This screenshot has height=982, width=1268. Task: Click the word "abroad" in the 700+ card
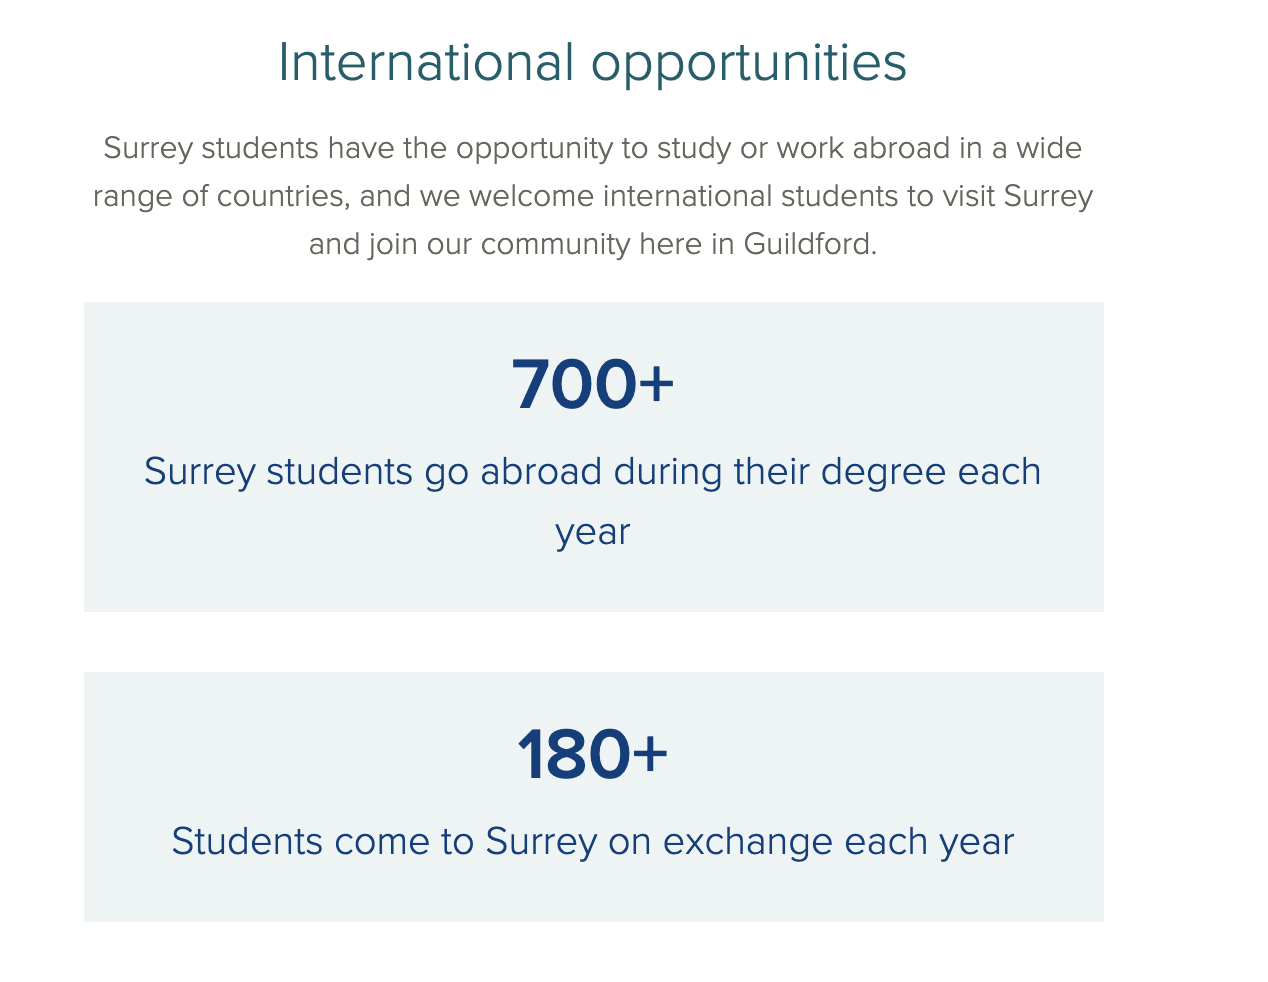(x=541, y=471)
